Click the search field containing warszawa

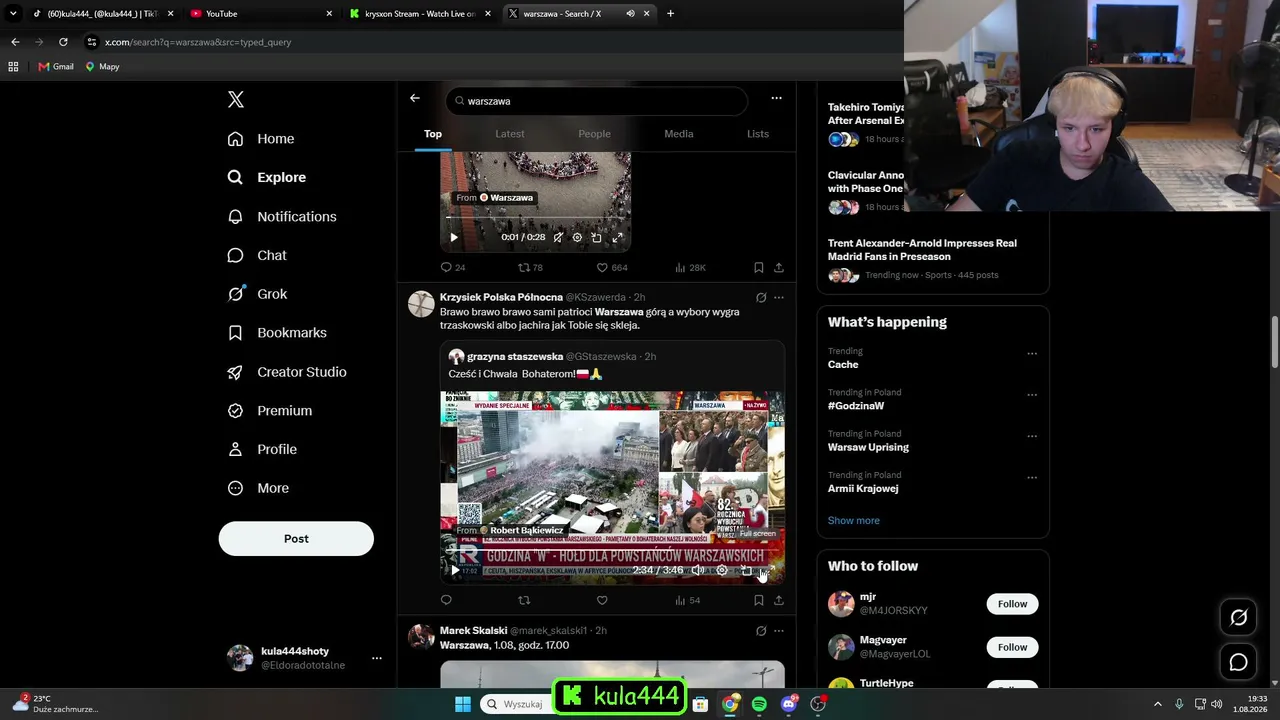click(597, 101)
